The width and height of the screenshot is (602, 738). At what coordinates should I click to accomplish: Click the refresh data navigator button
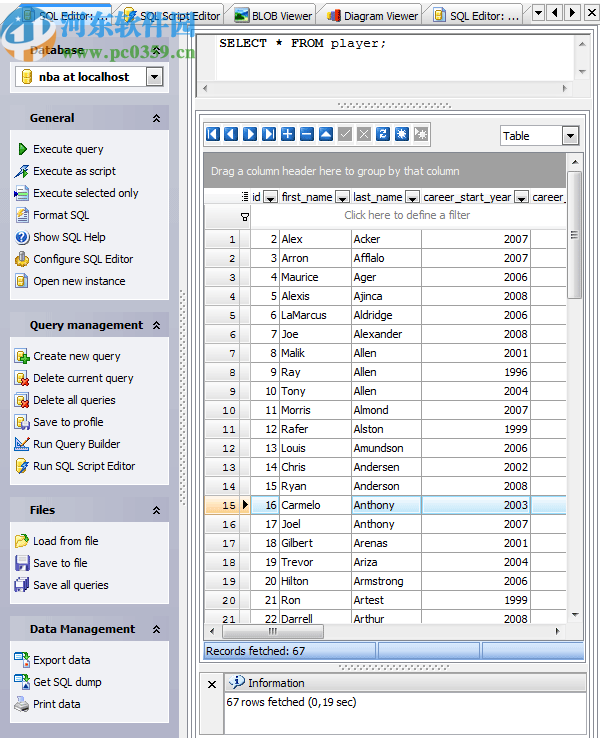click(x=383, y=135)
